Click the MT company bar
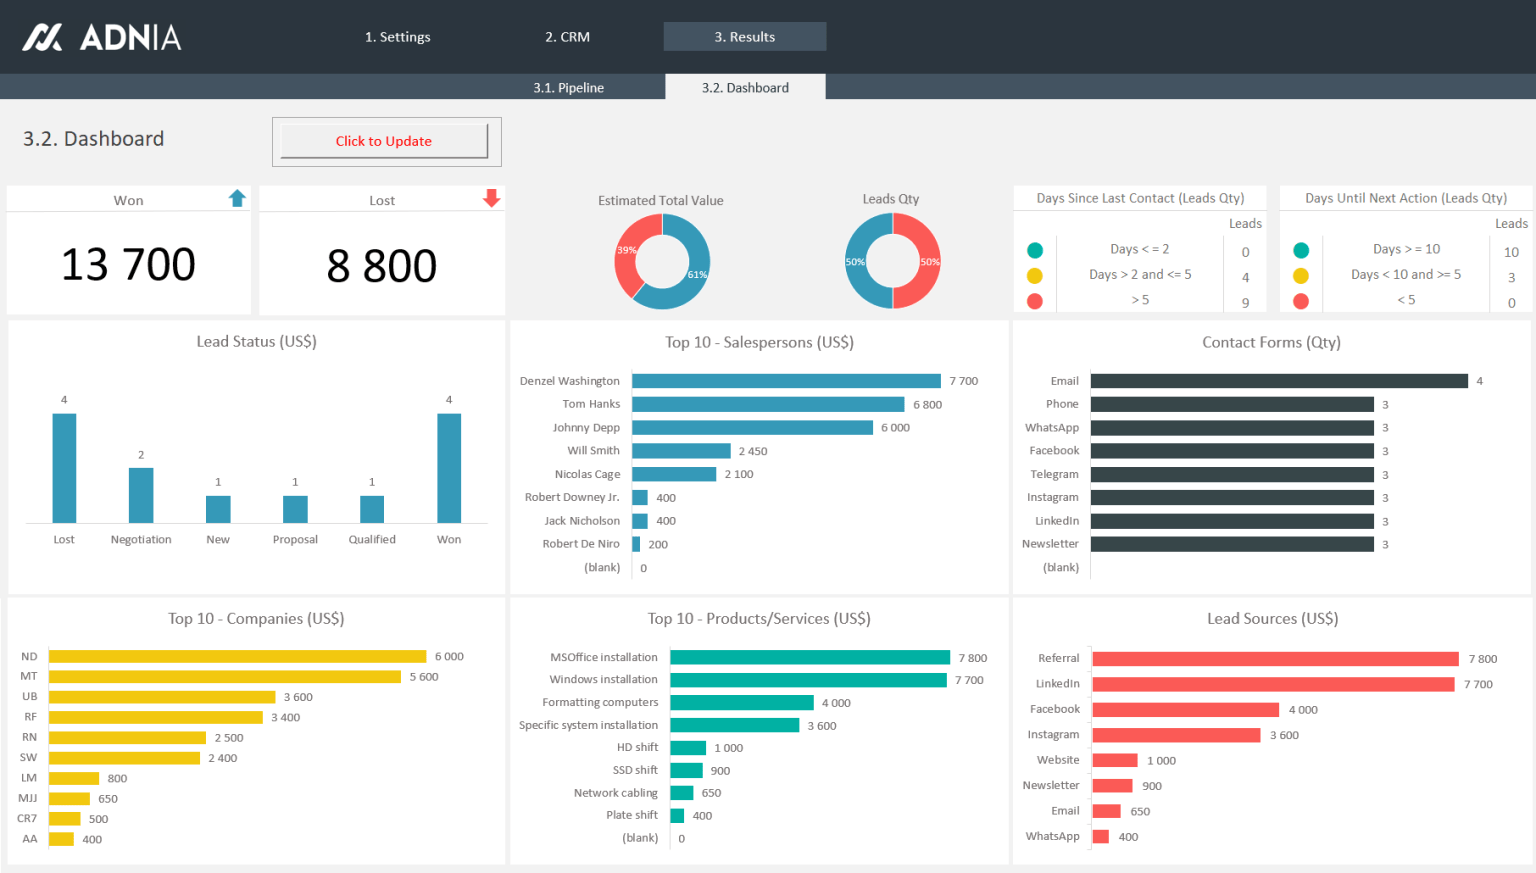Image resolution: width=1536 pixels, height=873 pixels. [x=225, y=677]
